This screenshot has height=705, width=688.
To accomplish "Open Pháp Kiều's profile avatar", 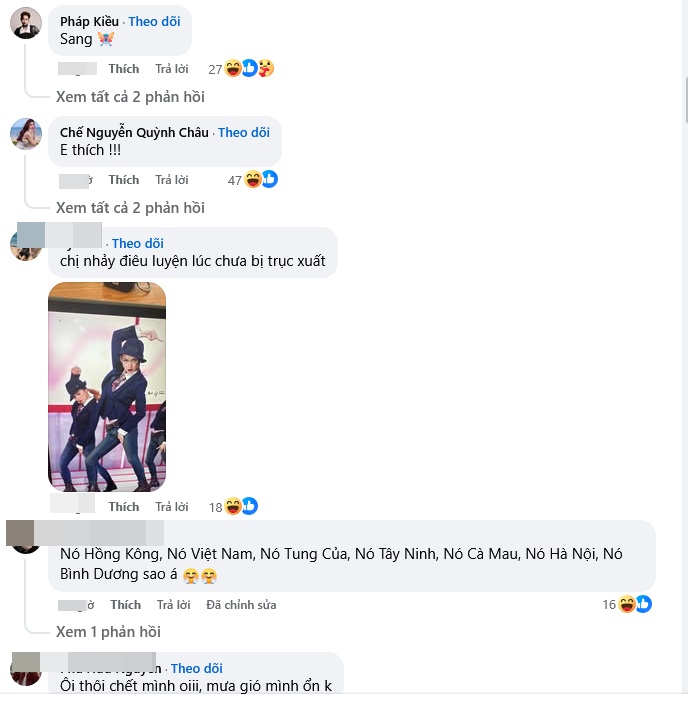I will click(26, 23).
